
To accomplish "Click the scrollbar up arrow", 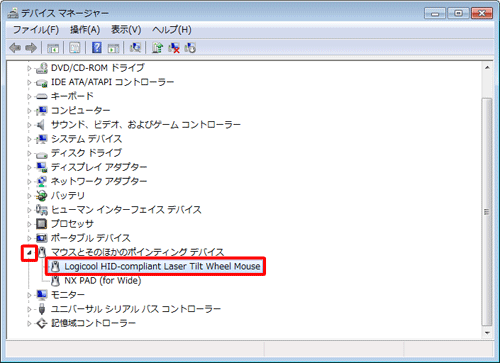I will click(487, 68).
